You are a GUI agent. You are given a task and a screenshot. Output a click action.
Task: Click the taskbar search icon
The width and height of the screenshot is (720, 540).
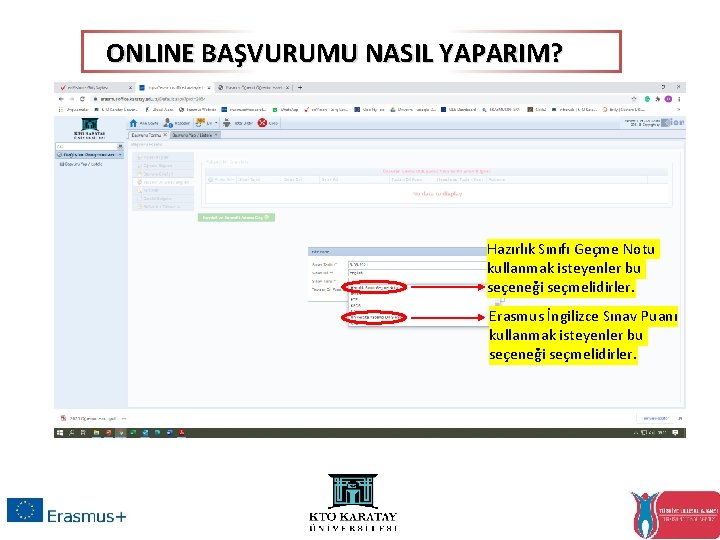72,433
